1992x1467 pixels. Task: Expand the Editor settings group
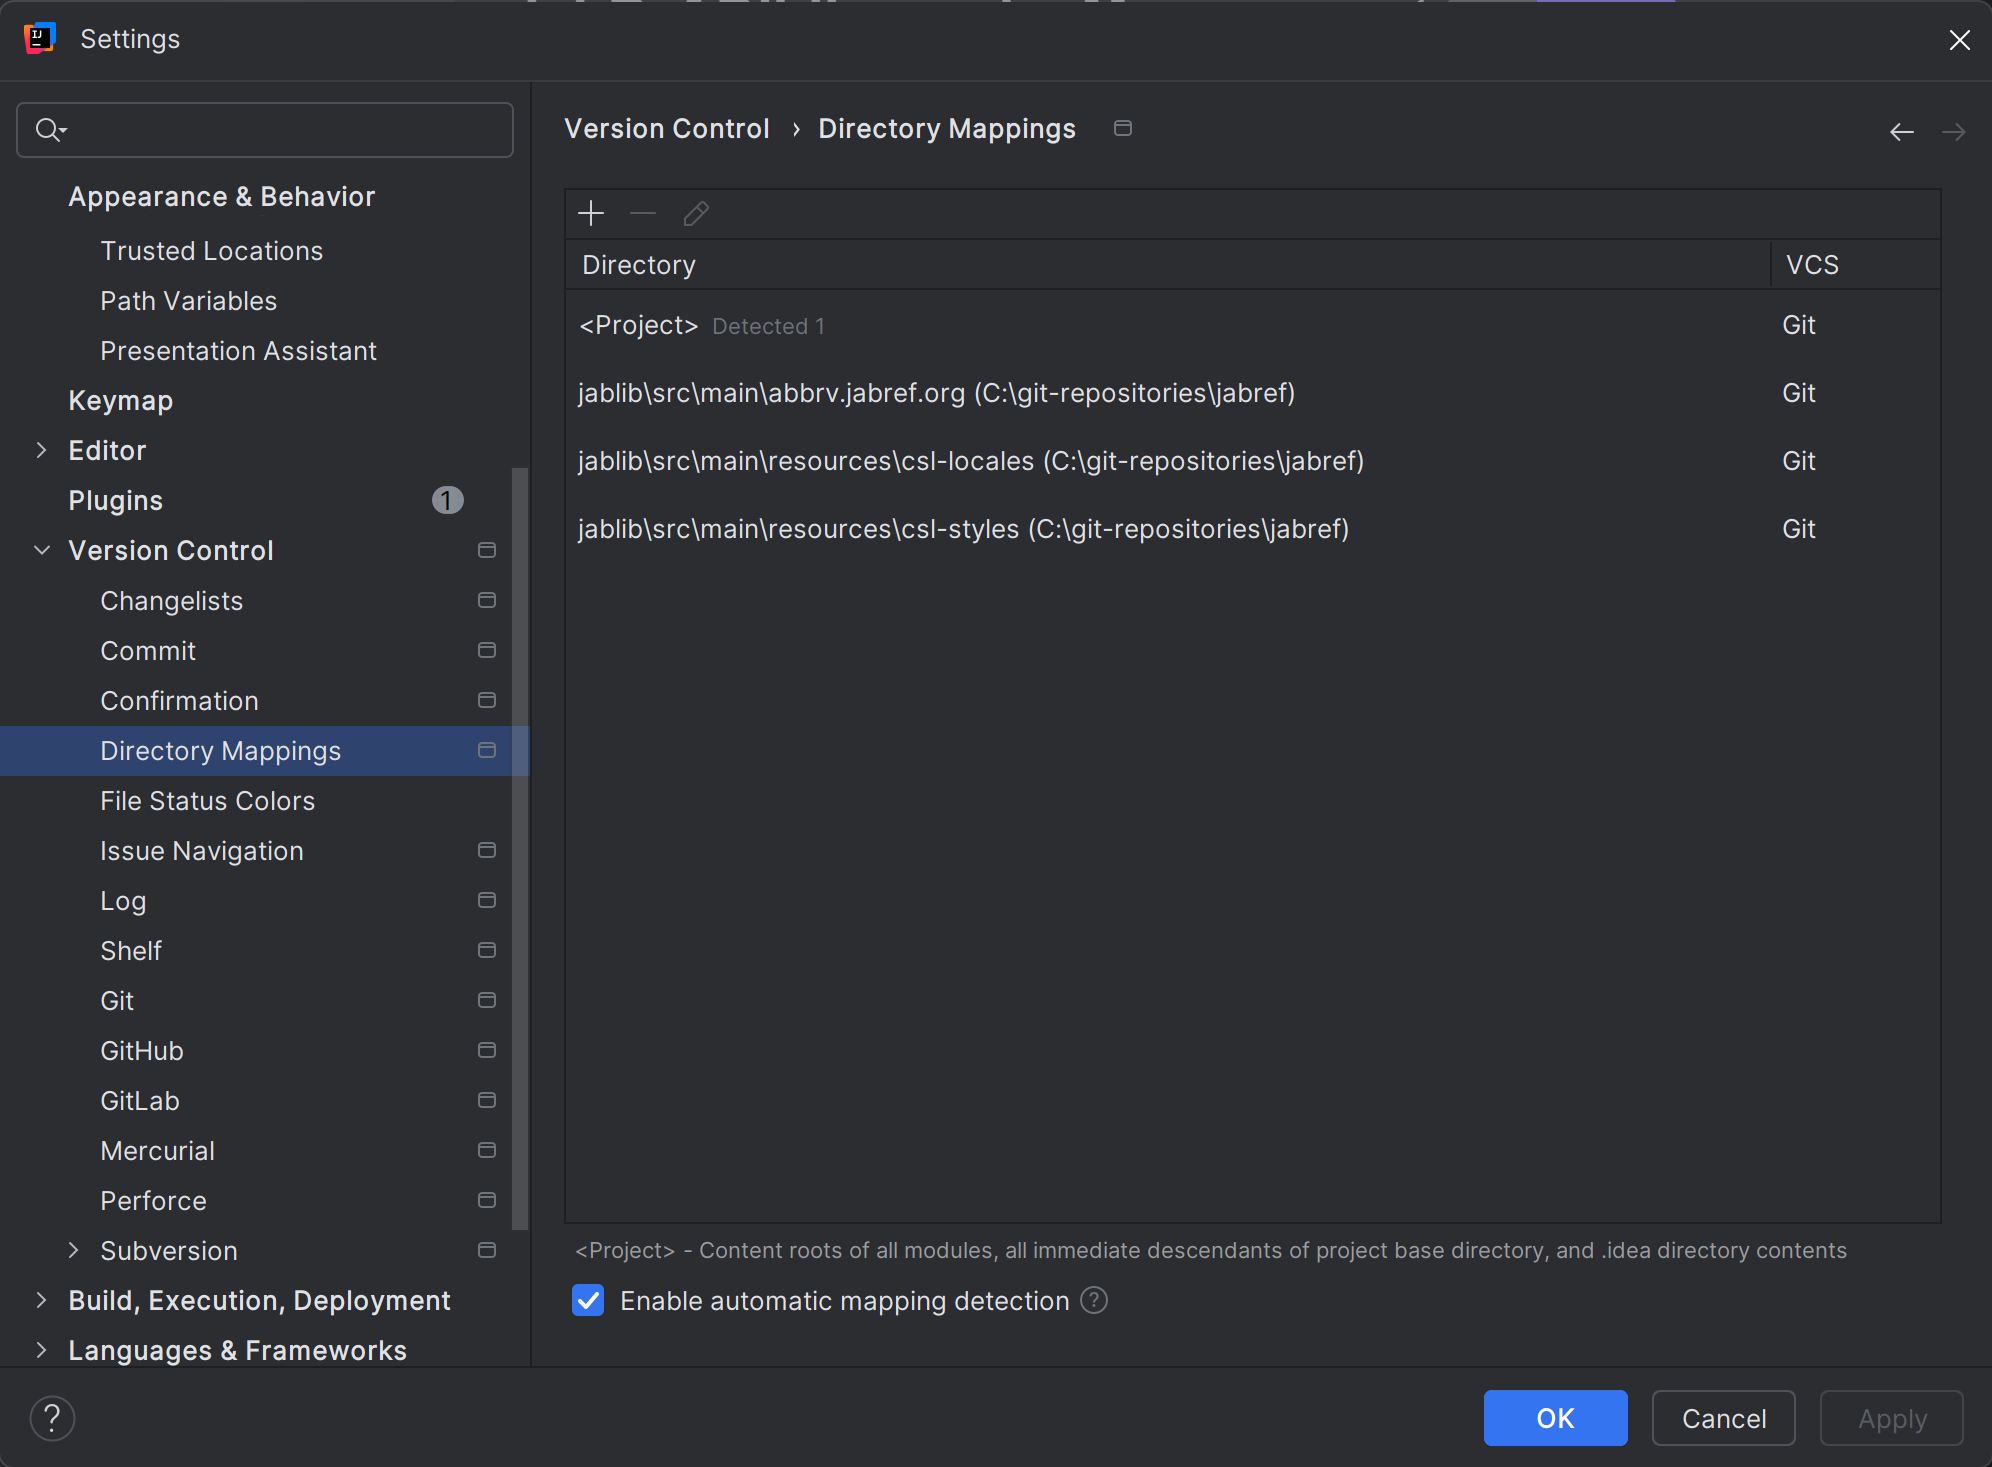coord(41,450)
